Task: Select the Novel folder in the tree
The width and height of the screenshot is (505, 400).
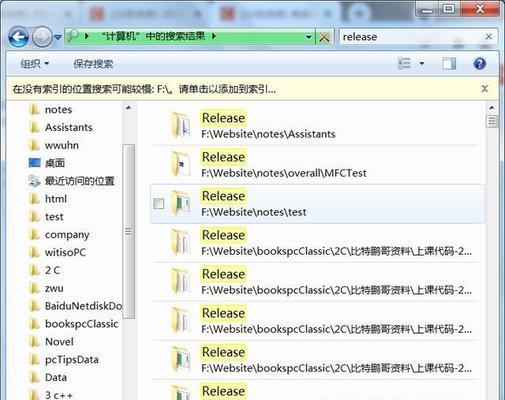Action: pyautogui.click(x=59, y=342)
